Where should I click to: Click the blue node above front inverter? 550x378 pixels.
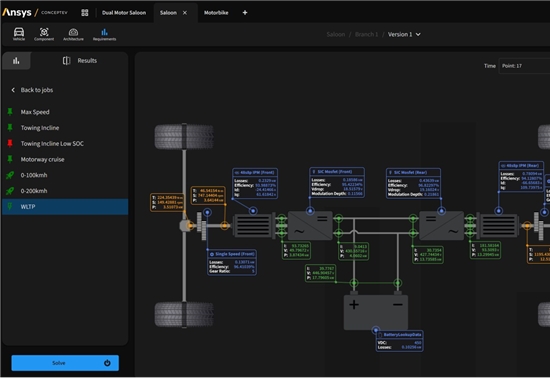click(310, 211)
